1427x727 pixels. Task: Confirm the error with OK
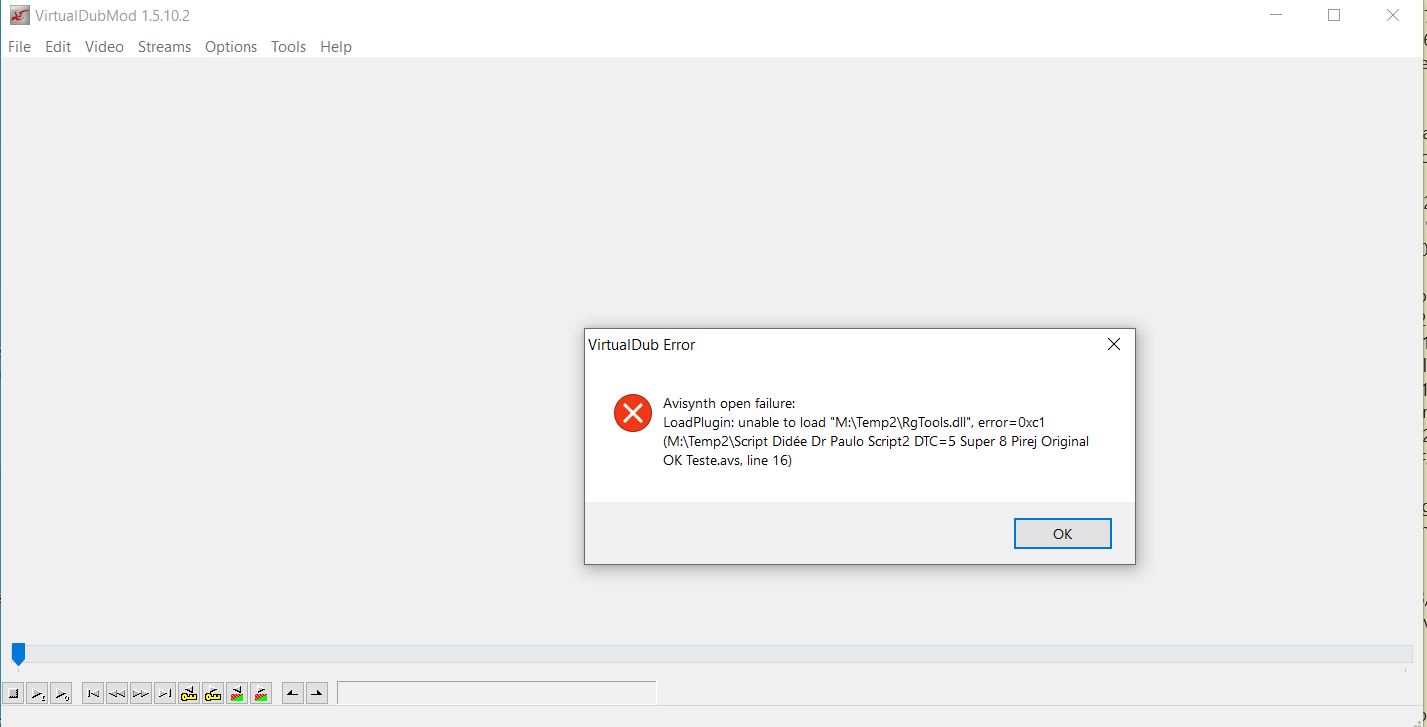(1062, 534)
